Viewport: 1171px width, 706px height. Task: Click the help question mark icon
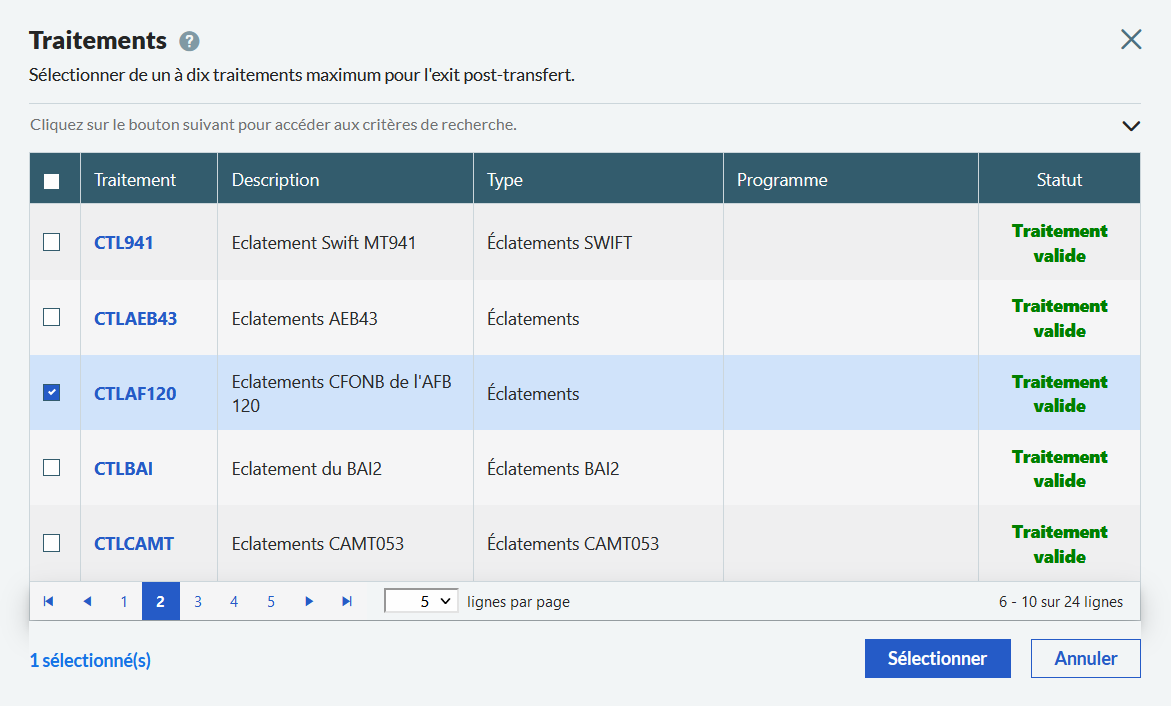(189, 41)
